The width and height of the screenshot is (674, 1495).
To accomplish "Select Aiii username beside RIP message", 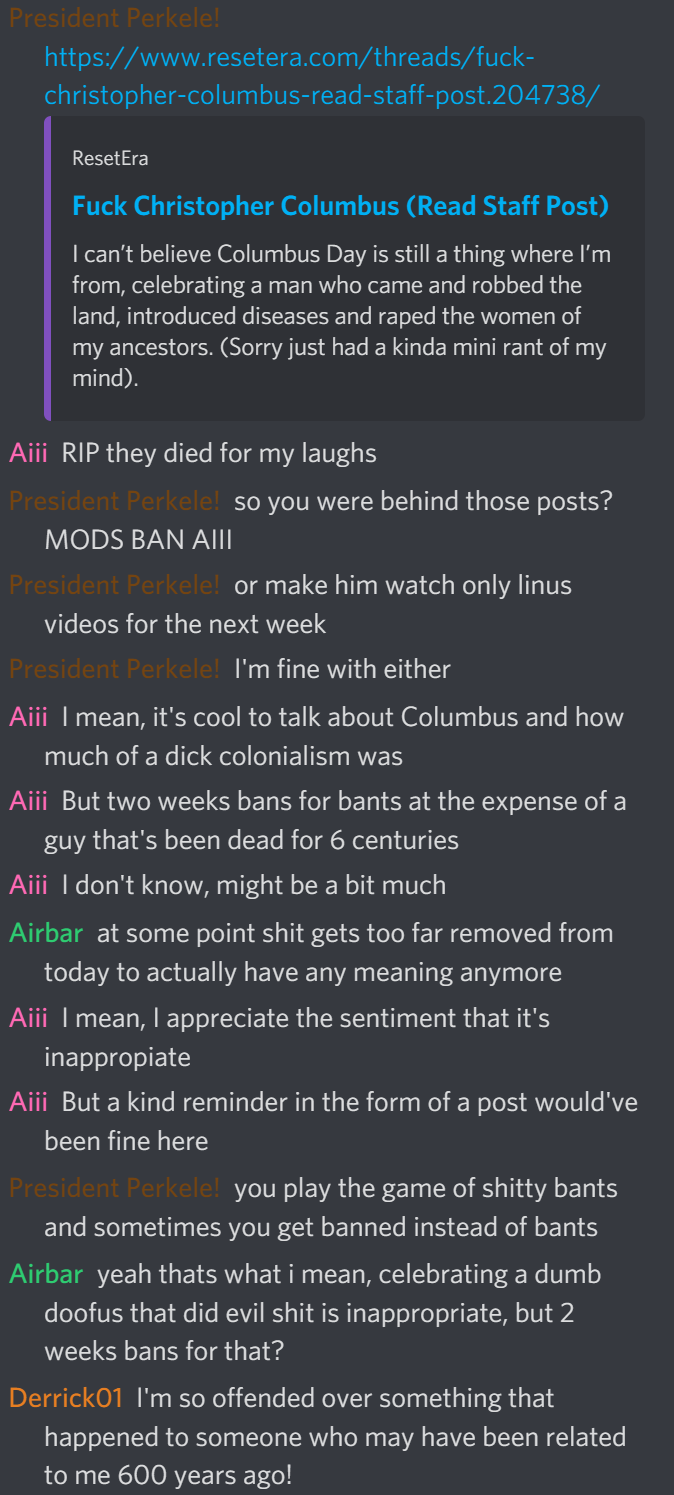I will click(28, 453).
